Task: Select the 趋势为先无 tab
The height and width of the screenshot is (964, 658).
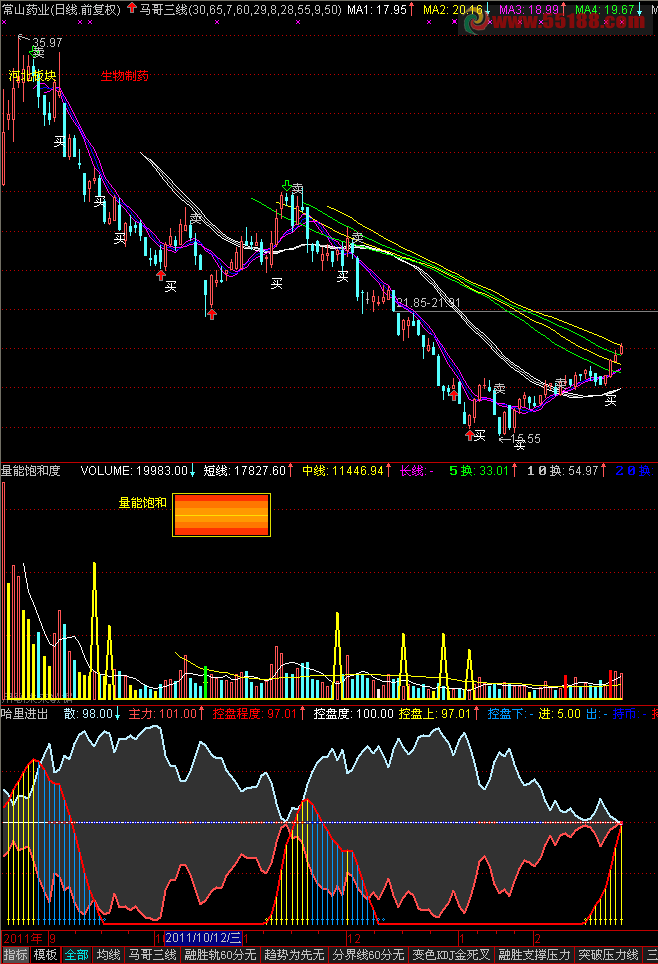Action: pyautogui.click(x=294, y=955)
